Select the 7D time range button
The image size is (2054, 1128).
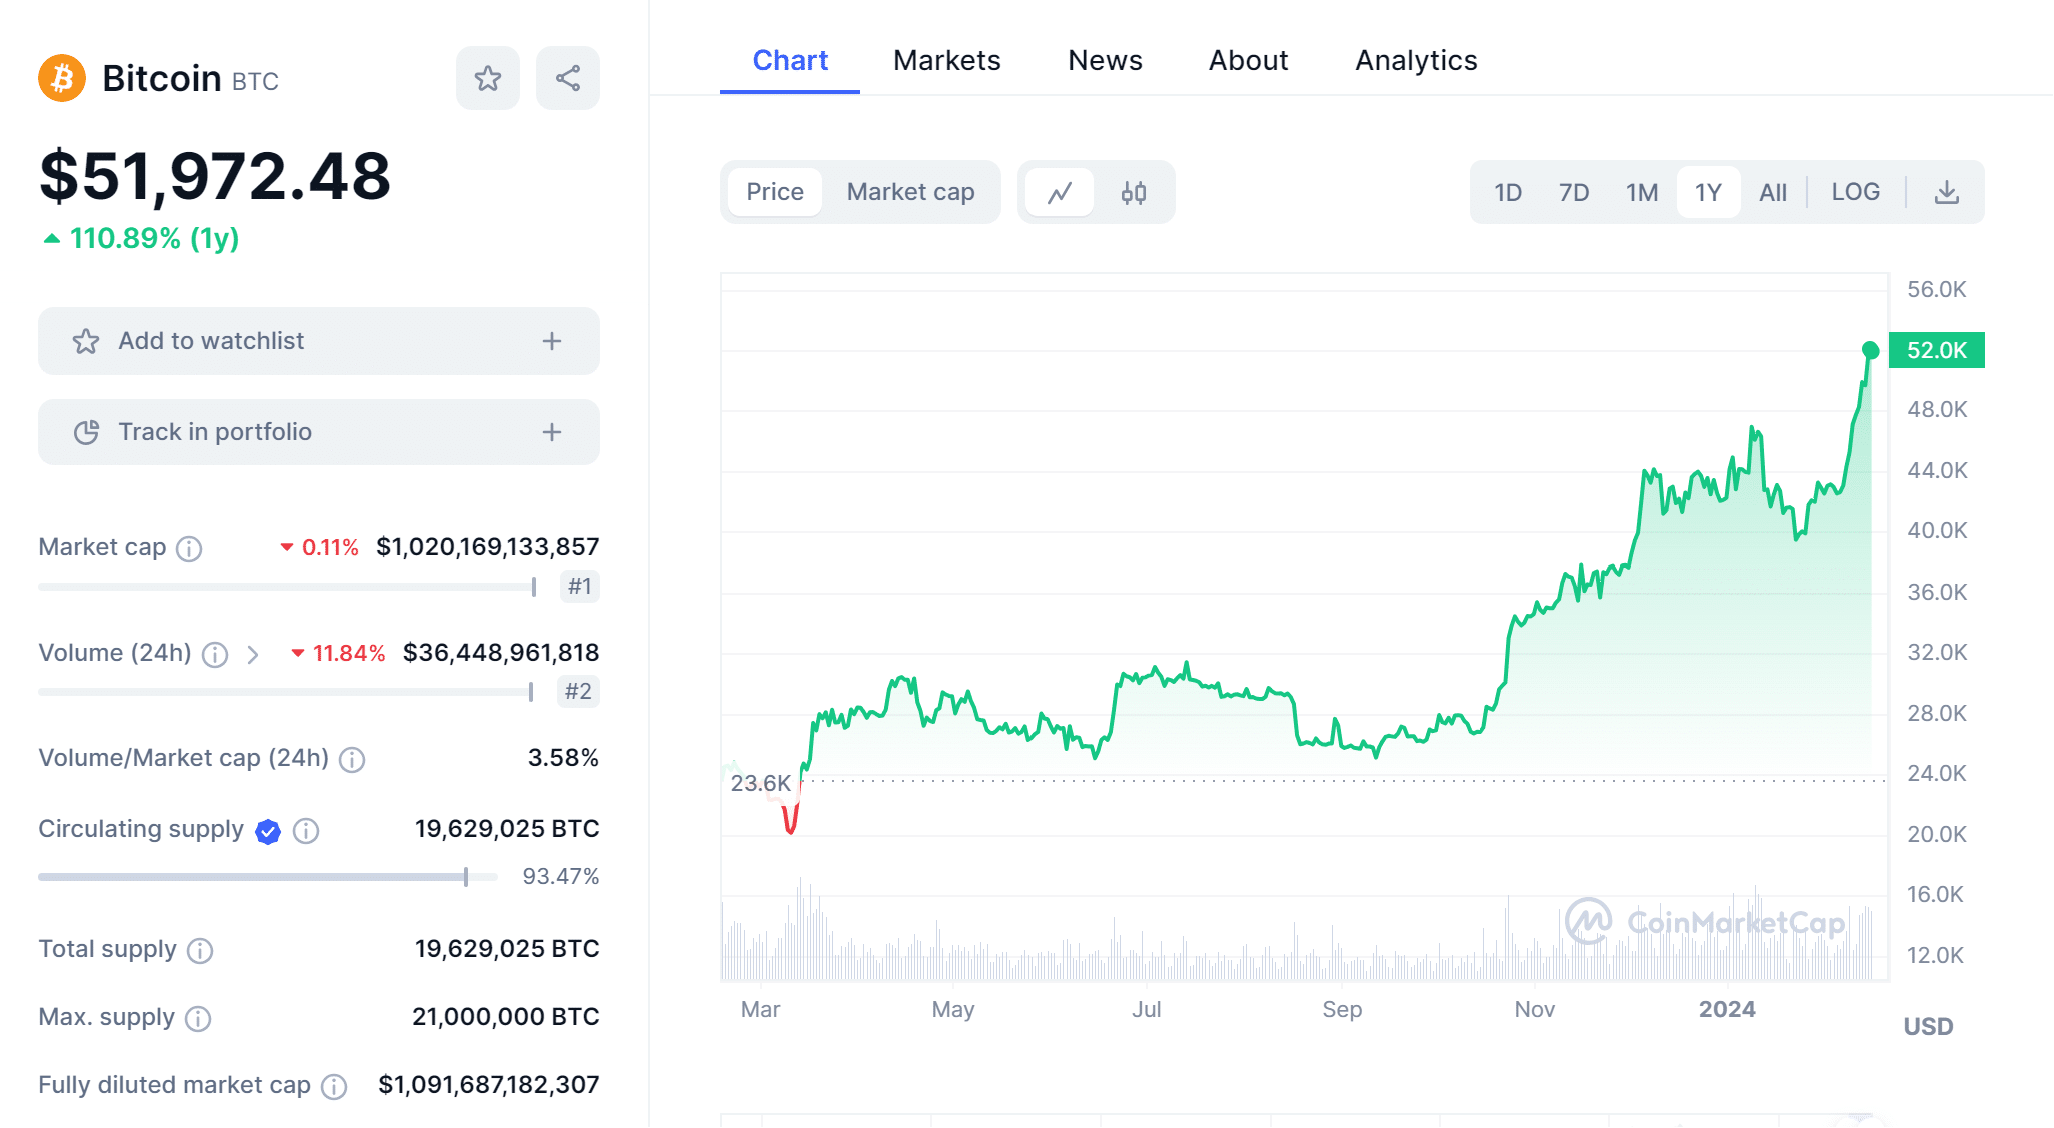click(x=1573, y=192)
